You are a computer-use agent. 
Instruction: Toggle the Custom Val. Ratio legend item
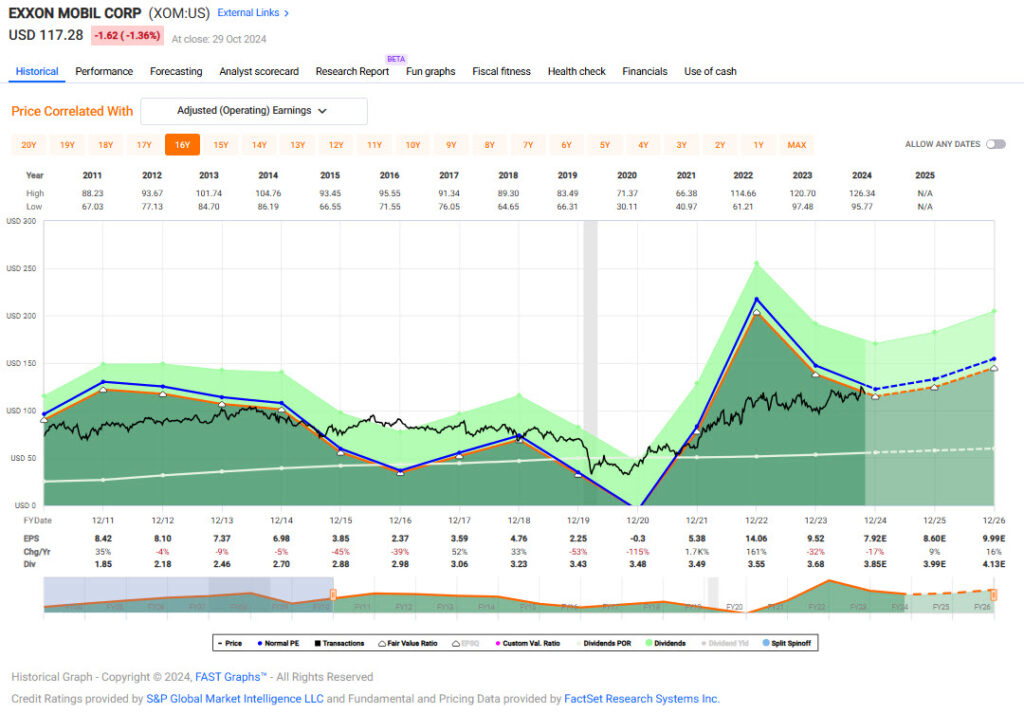click(528, 644)
